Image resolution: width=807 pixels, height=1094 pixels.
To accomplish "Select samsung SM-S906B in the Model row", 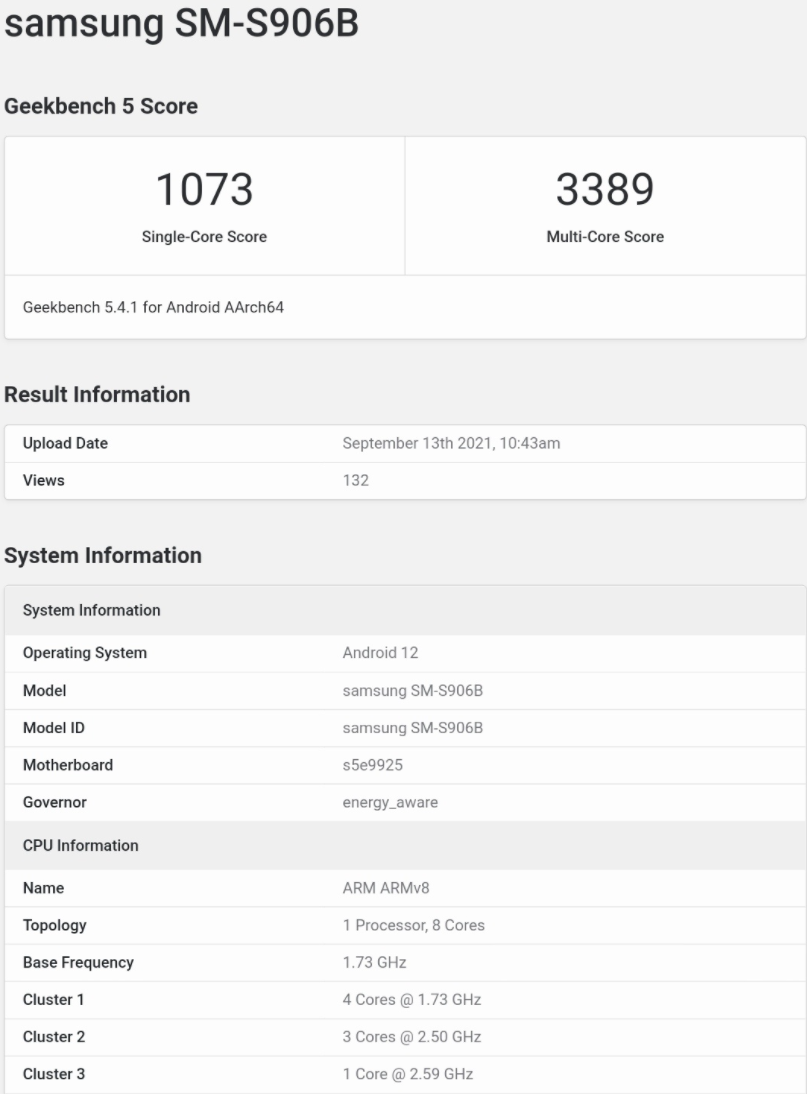I will [x=413, y=690].
